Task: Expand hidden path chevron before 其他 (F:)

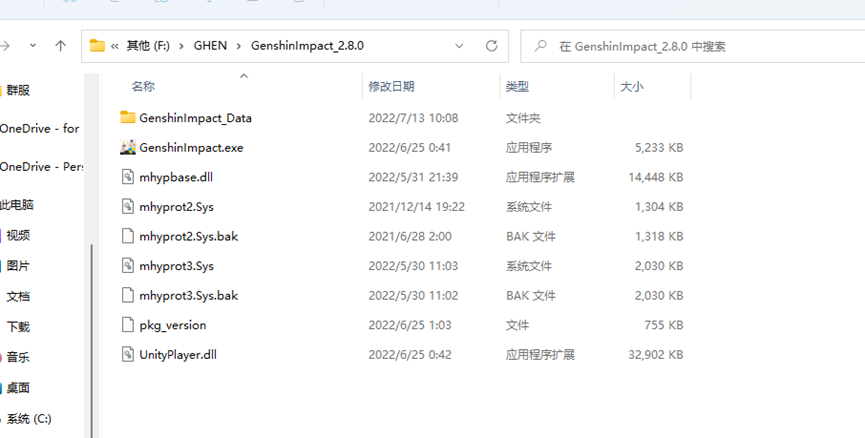Action: pyautogui.click(x=114, y=46)
